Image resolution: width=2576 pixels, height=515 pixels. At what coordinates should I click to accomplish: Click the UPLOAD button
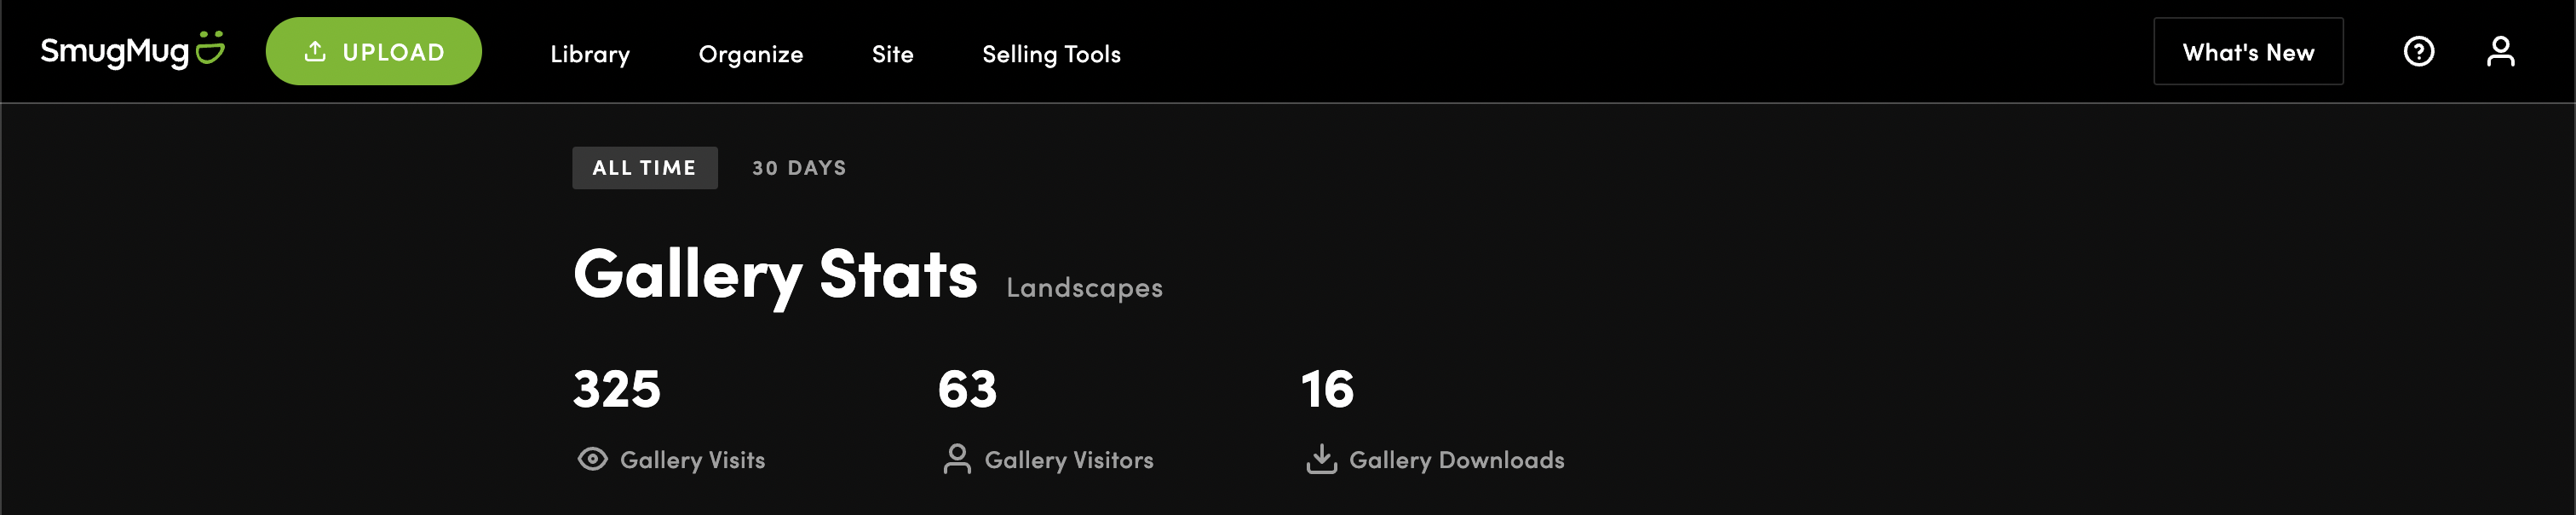[x=374, y=51]
